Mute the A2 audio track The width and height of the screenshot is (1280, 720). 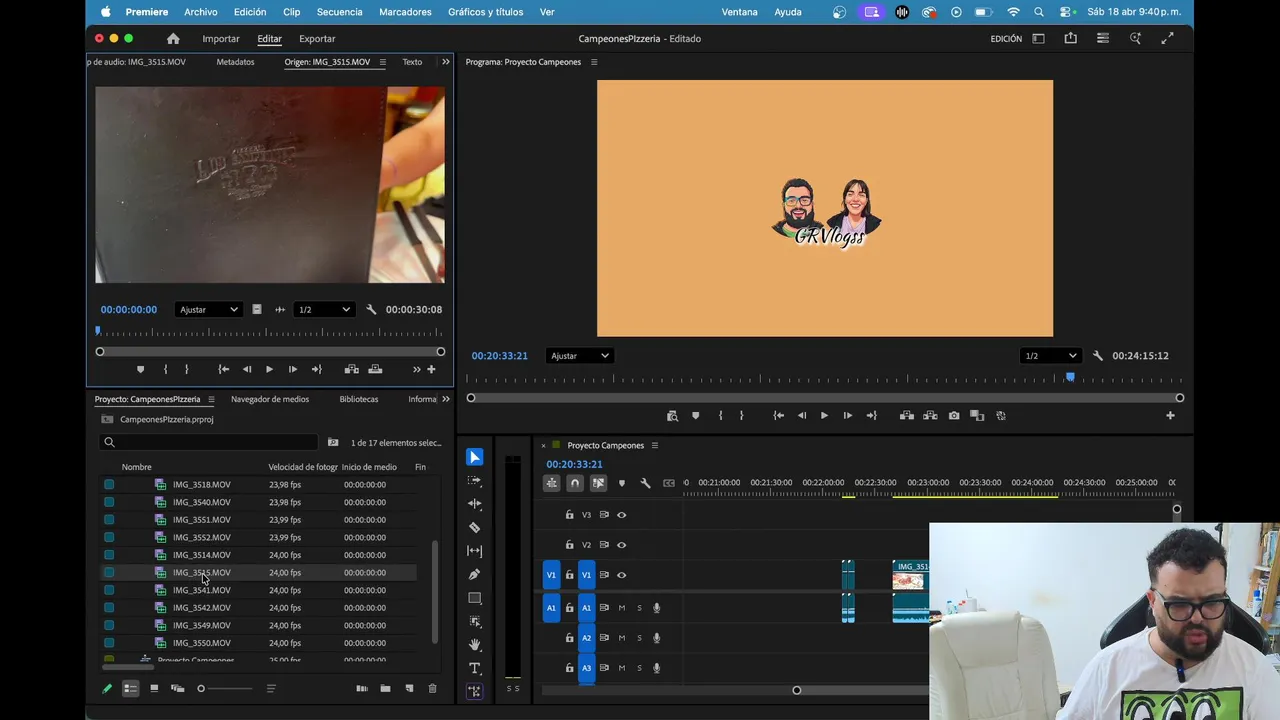(621, 638)
